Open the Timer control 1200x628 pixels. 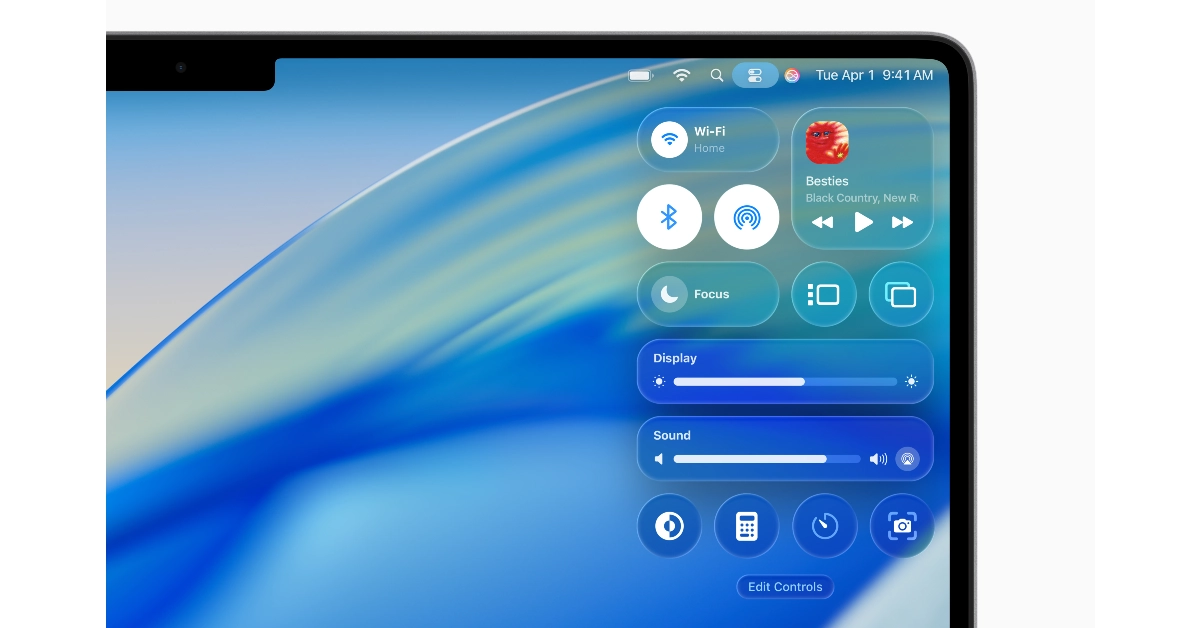(x=824, y=526)
